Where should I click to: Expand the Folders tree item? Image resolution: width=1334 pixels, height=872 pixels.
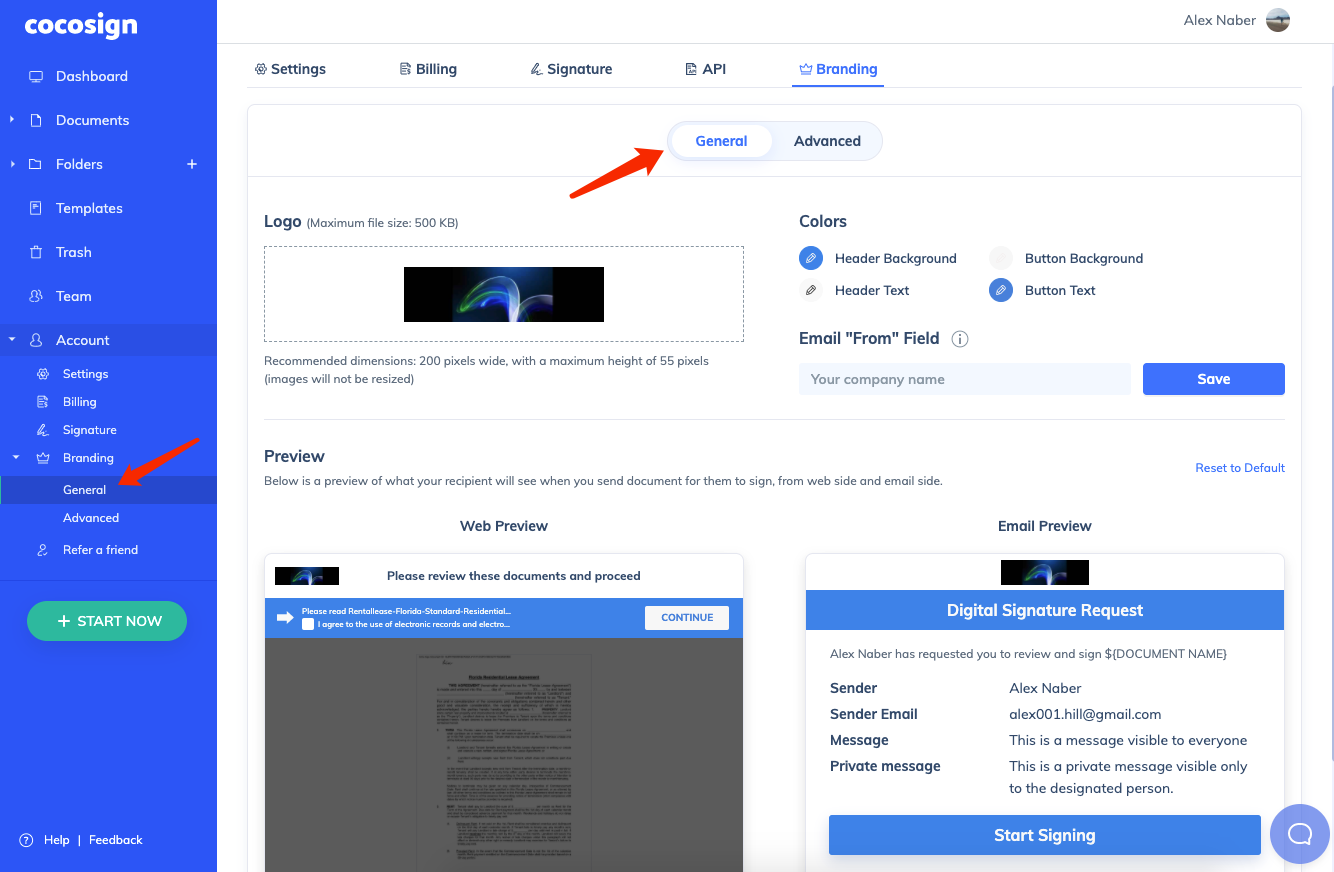click(13, 164)
